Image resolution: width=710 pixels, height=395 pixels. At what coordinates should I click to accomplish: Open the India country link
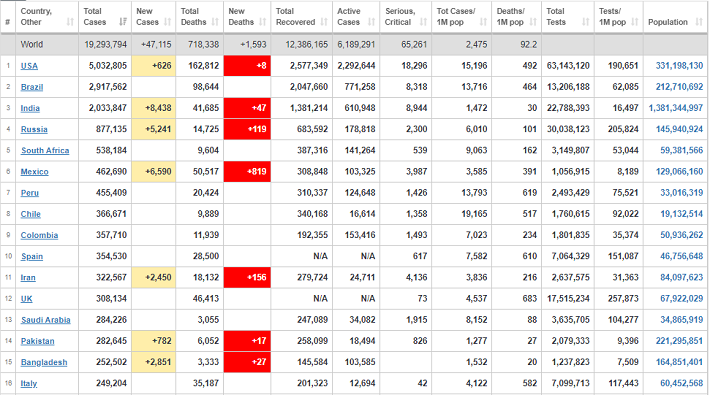pos(30,108)
